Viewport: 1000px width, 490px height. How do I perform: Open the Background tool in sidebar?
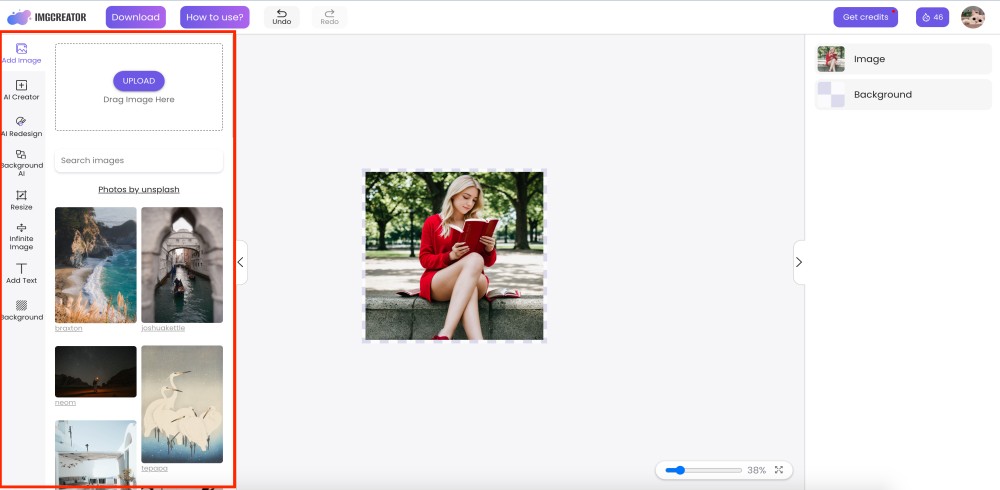(22, 310)
